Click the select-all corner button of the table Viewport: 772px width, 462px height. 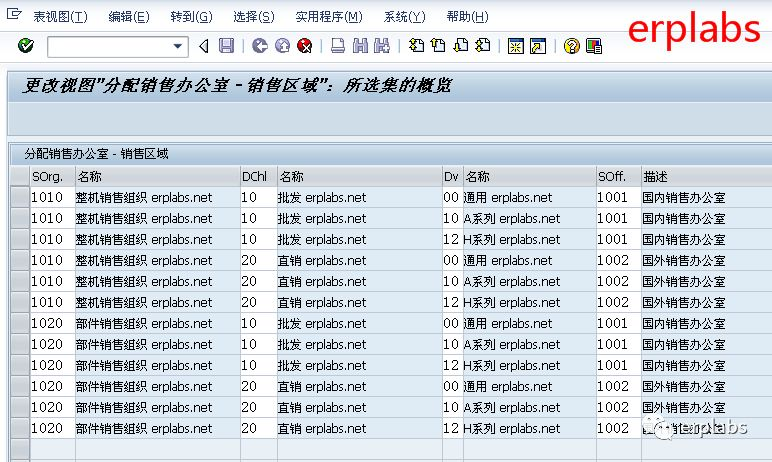tap(20, 176)
